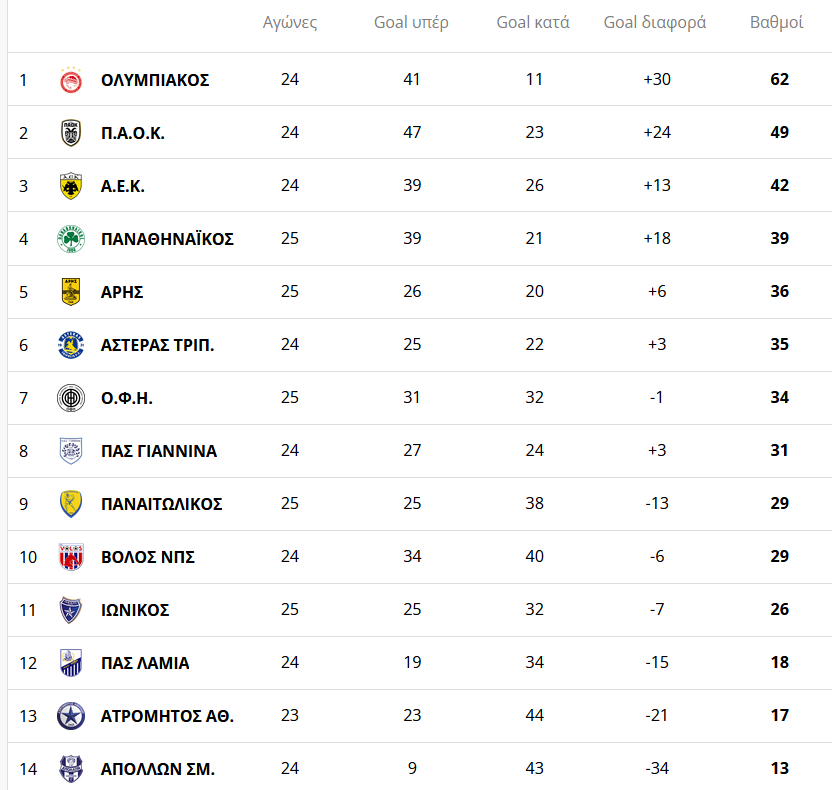Open the ΠΑΝΑΘΗΝΑΪΚΟΣ team page

167,239
